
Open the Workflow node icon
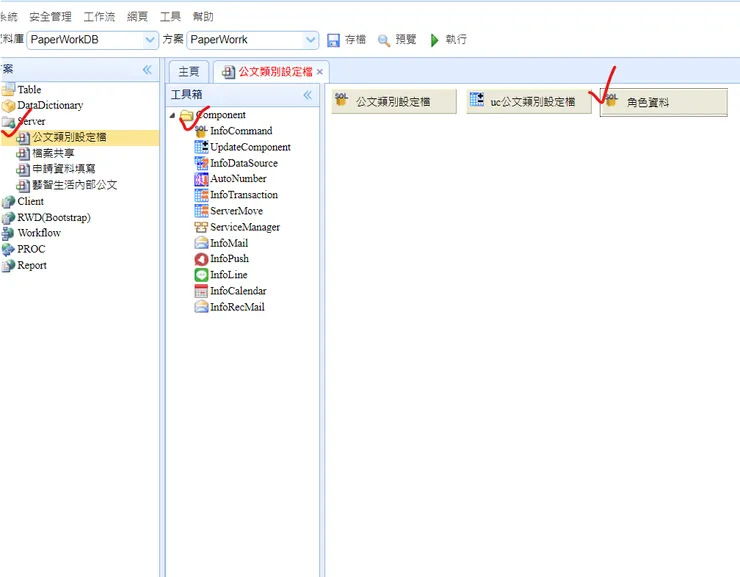tap(8, 233)
